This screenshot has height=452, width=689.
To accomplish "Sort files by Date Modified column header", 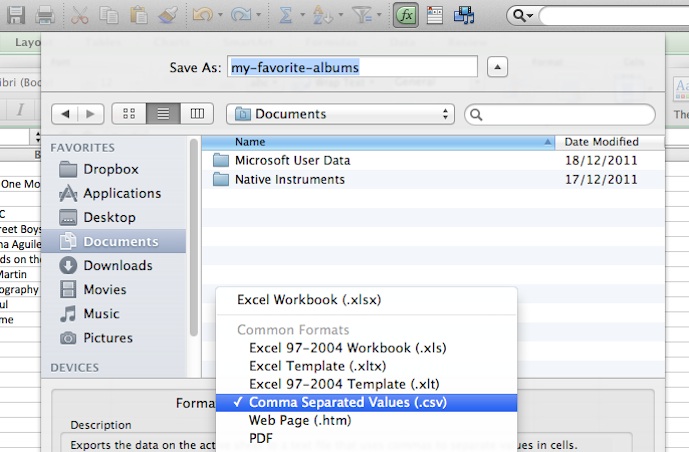I will [x=609, y=142].
